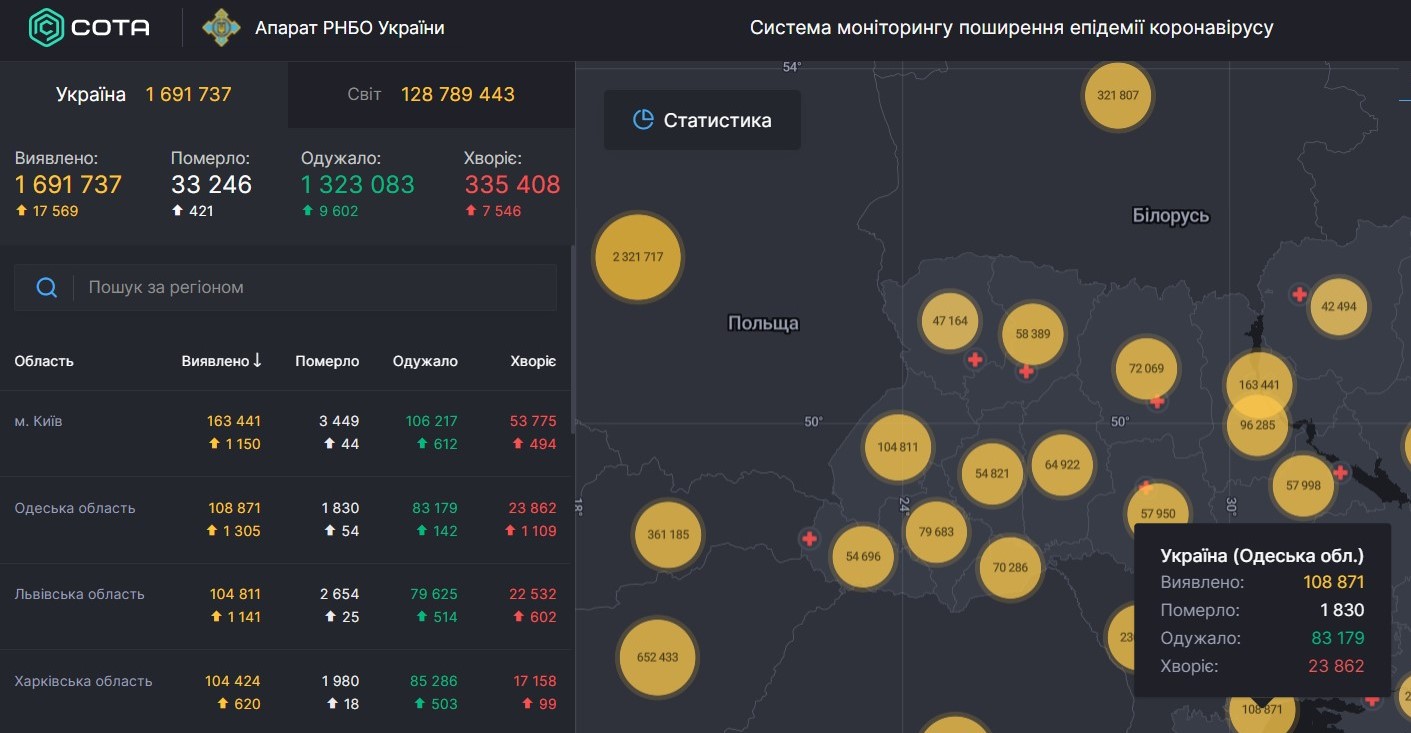The width and height of the screenshot is (1411, 733).
Task: Click the red cross left of the 54 696 bubble
Action: [x=810, y=539]
